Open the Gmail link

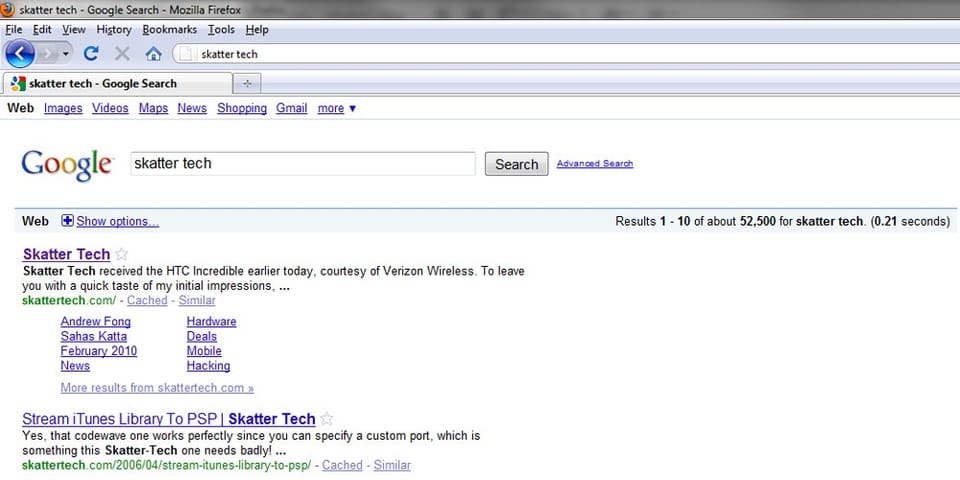tap(291, 108)
